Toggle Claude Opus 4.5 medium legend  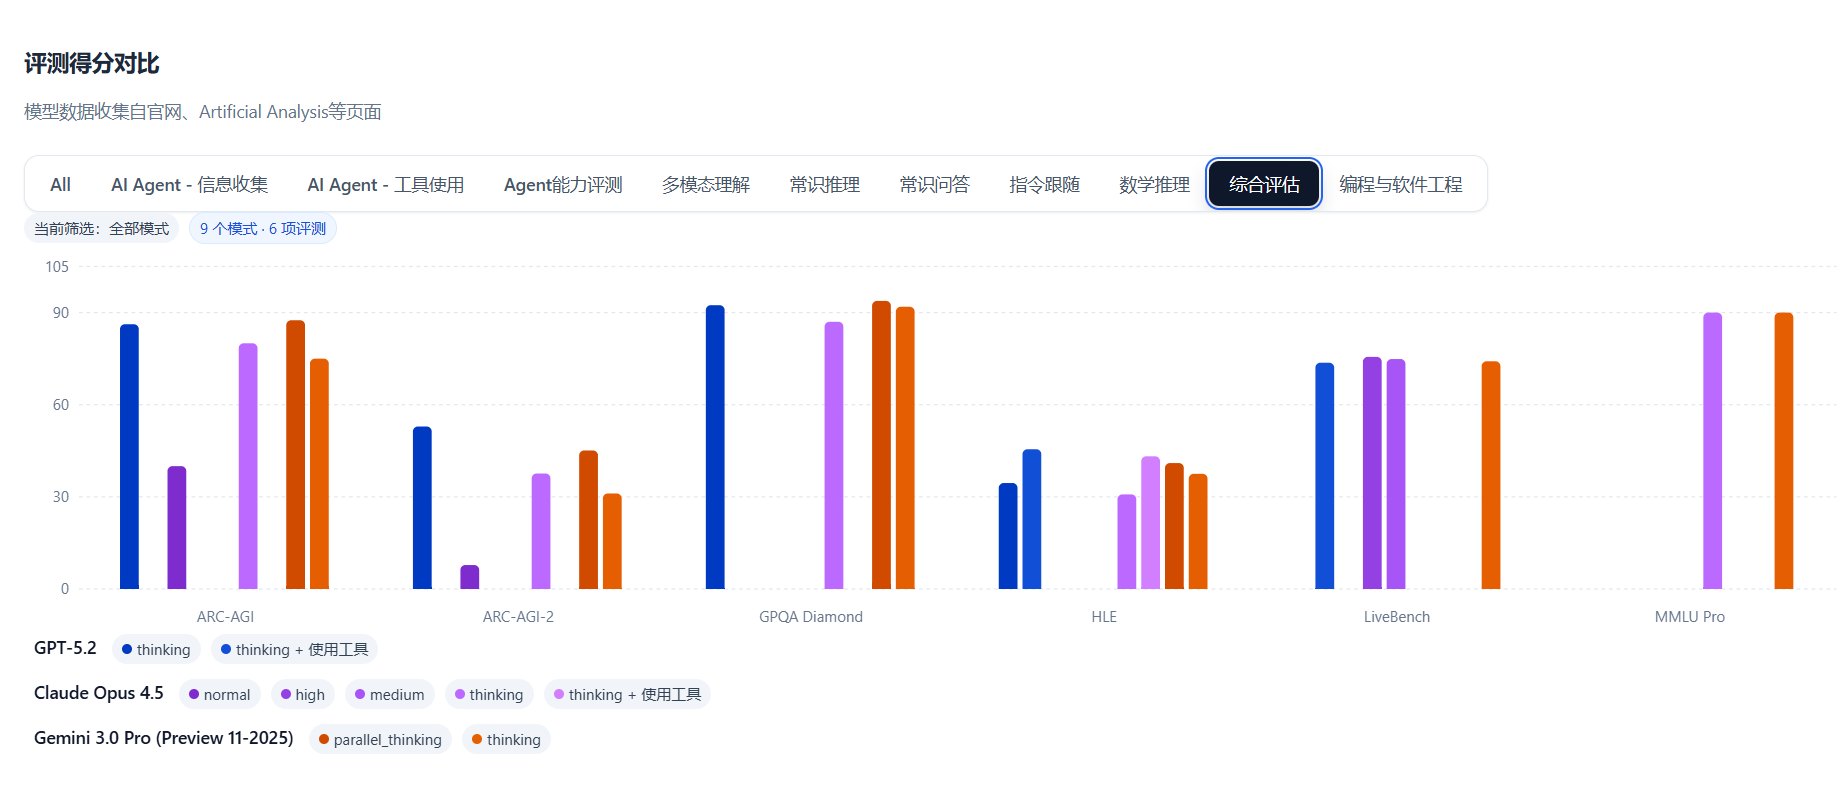[x=389, y=695]
